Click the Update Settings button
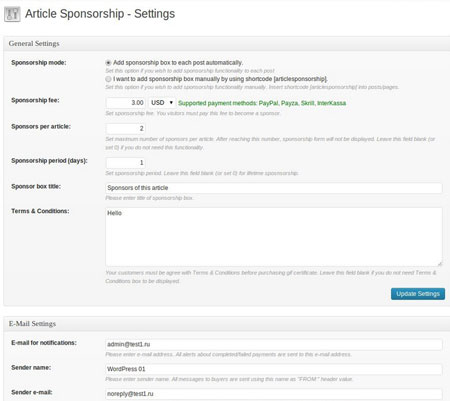Image resolution: width=450 pixels, height=401 pixels. coord(418,294)
